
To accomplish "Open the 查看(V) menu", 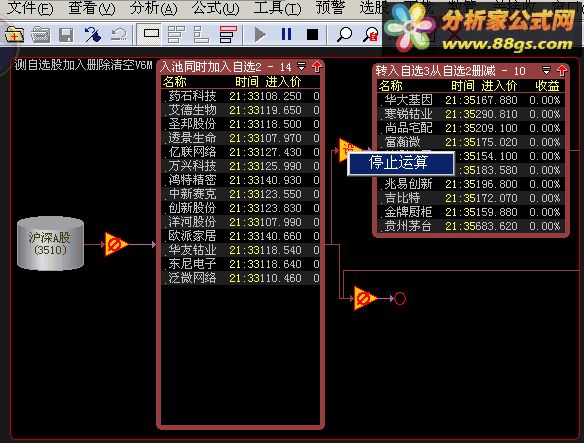I will pyautogui.click(x=92, y=8).
